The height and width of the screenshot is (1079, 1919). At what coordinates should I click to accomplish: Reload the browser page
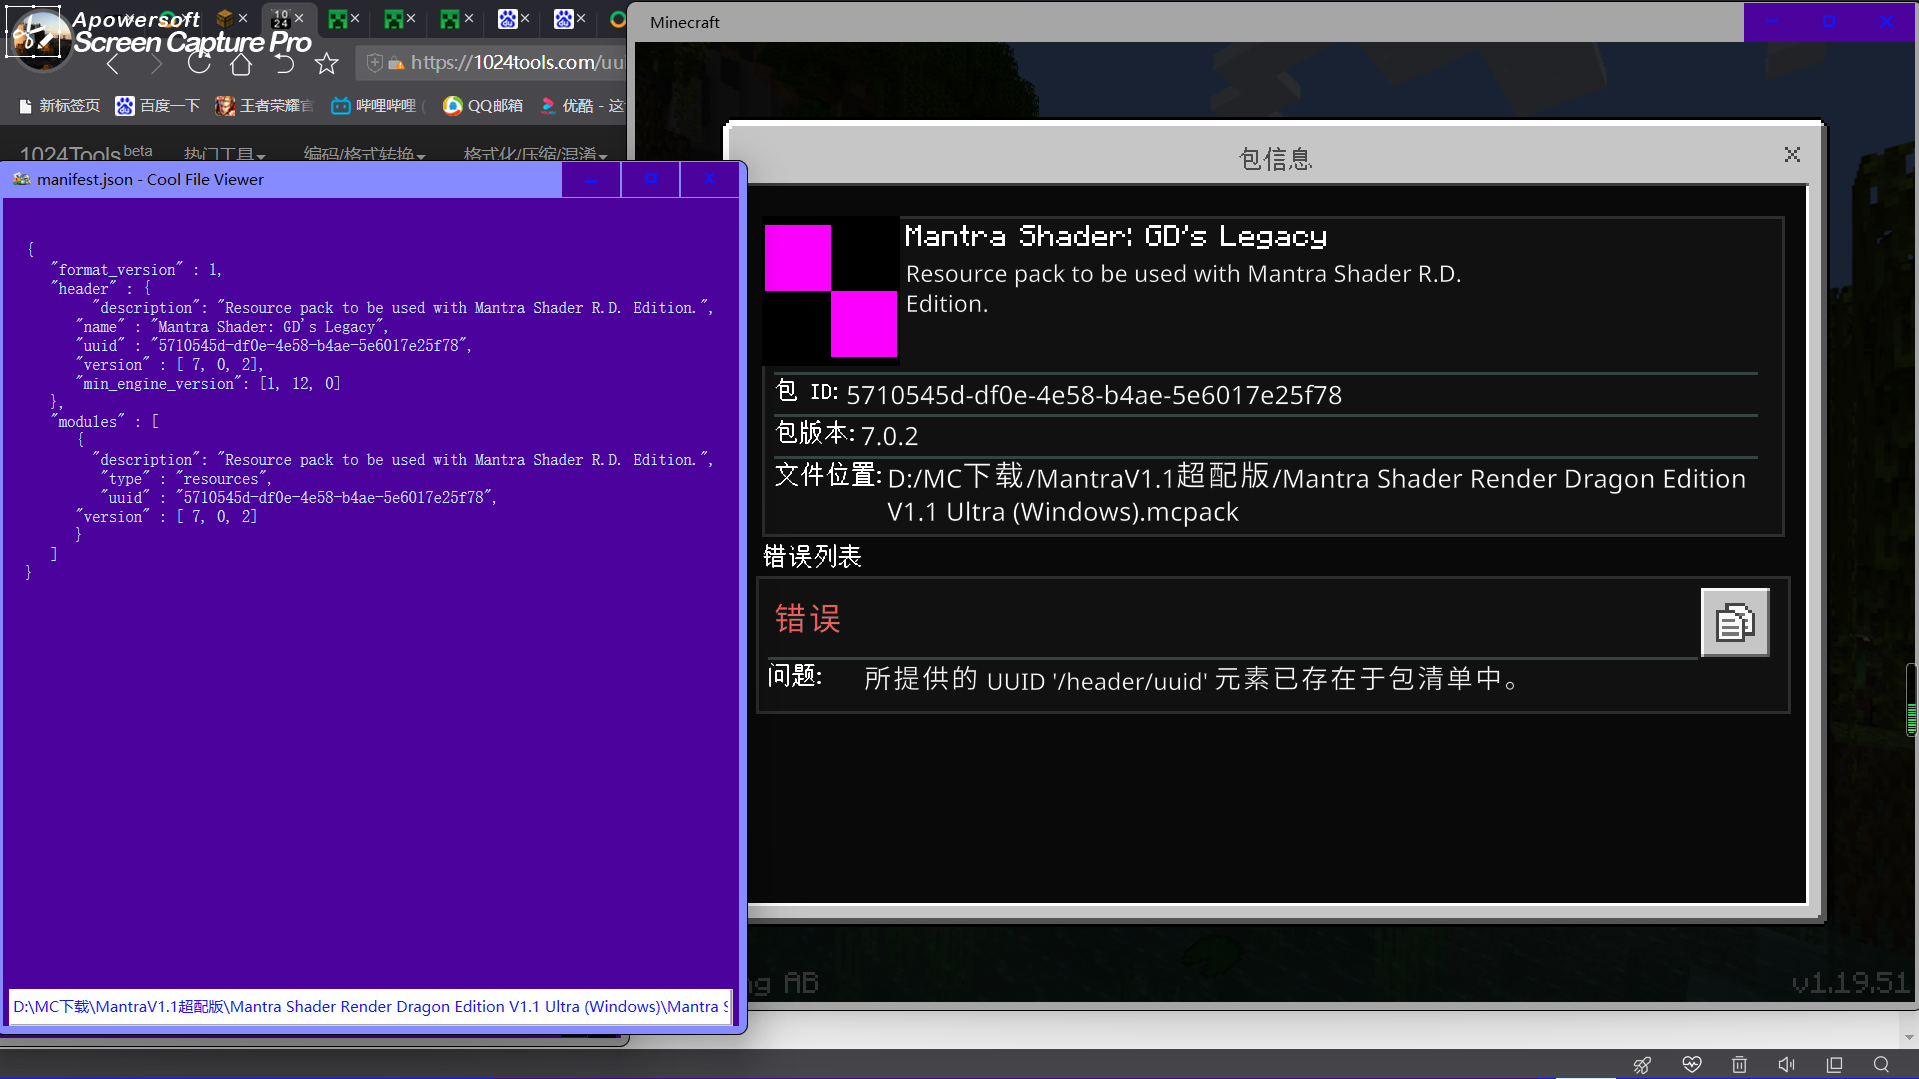(x=199, y=64)
